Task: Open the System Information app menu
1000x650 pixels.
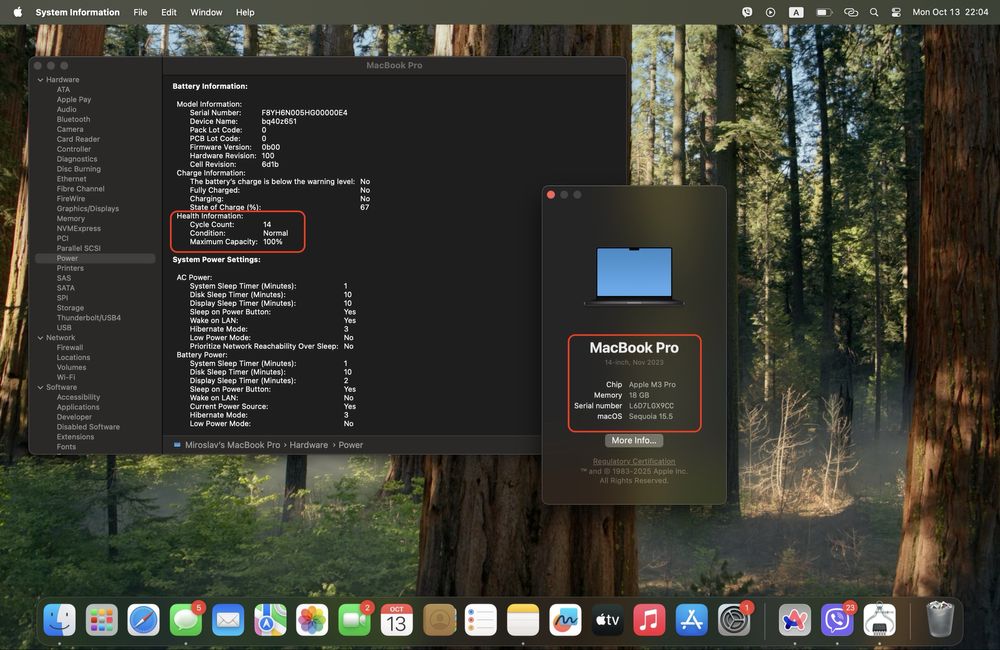Action: tap(77, 11)
